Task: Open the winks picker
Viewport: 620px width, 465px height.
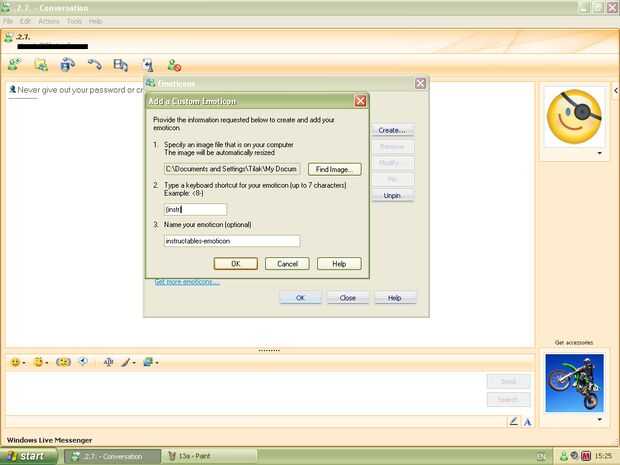Action: point(40,362)
